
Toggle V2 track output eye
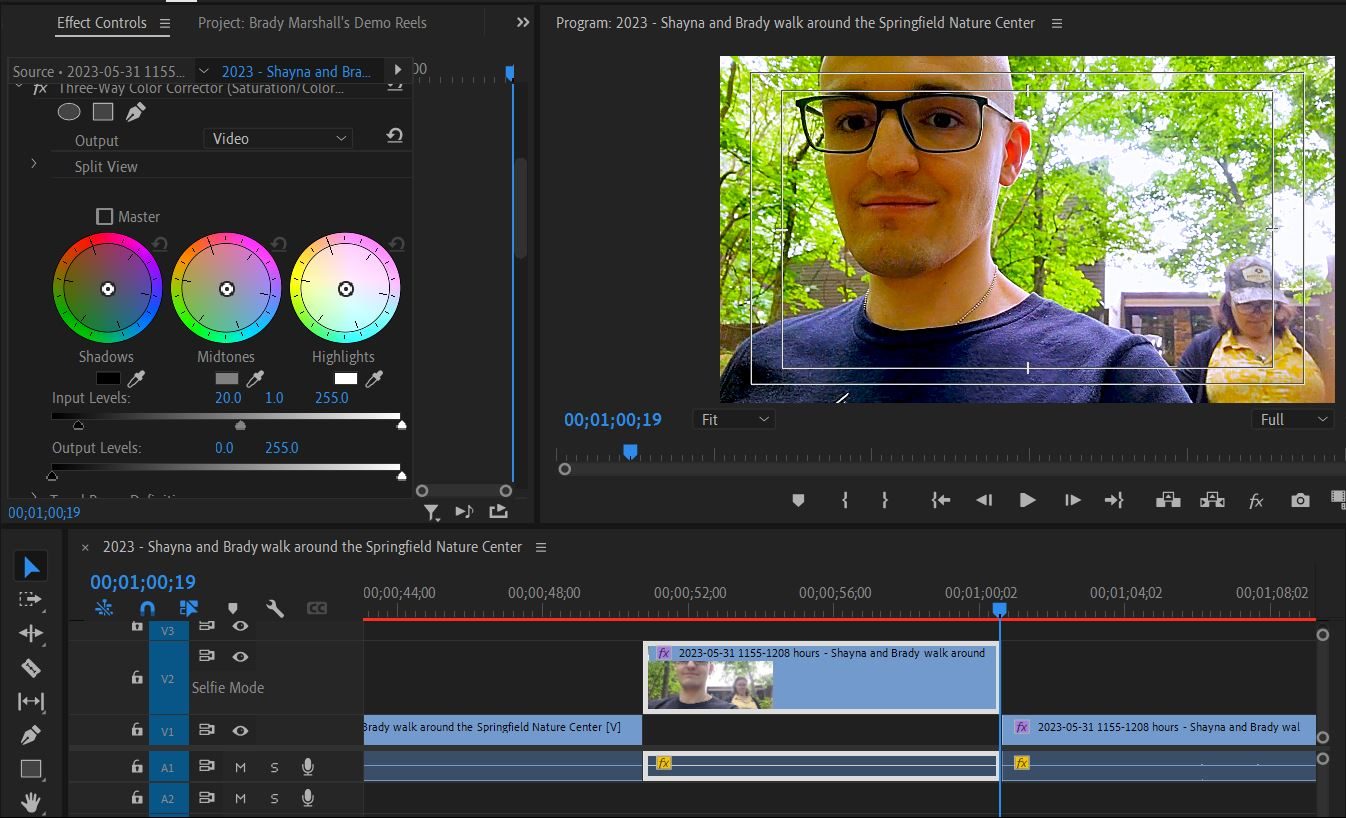tap(240, 657)
